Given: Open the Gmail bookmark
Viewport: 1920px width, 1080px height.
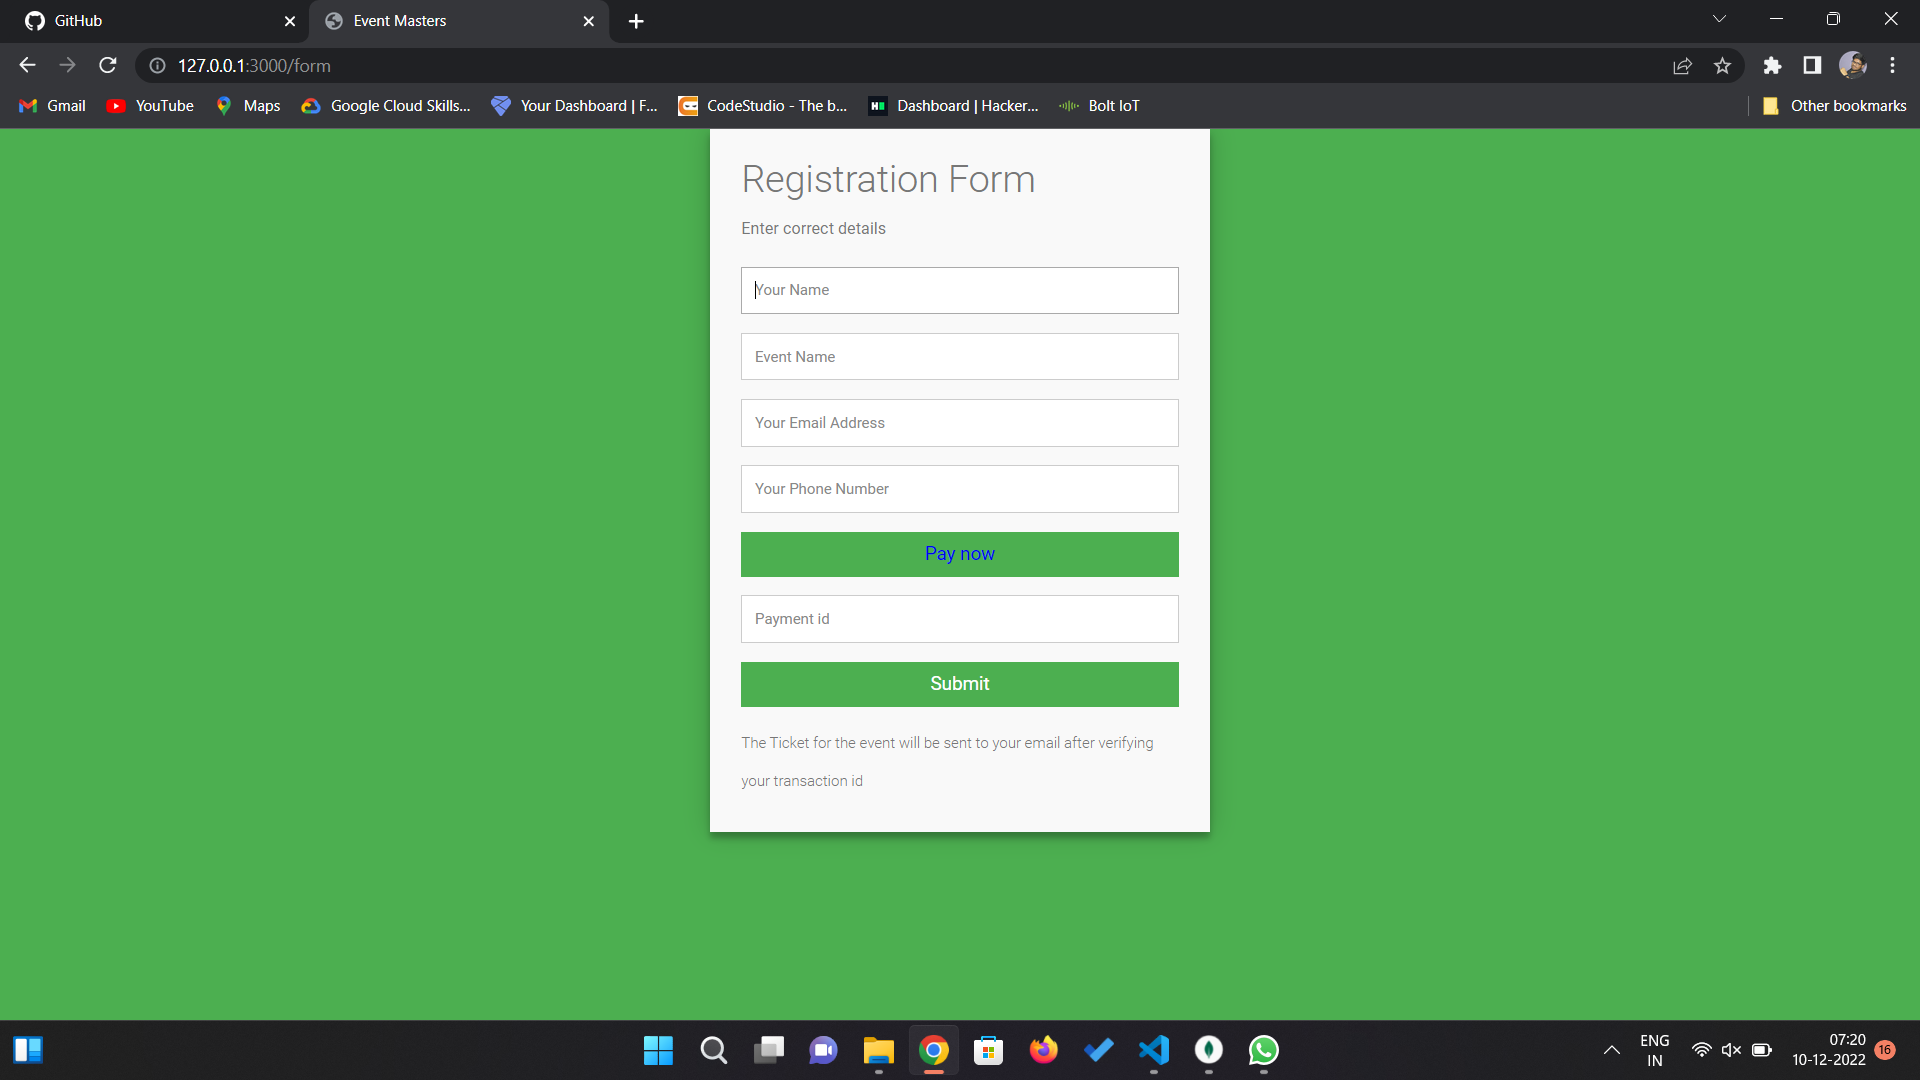Looking at the screenshot, I should (x=50, y=105).
